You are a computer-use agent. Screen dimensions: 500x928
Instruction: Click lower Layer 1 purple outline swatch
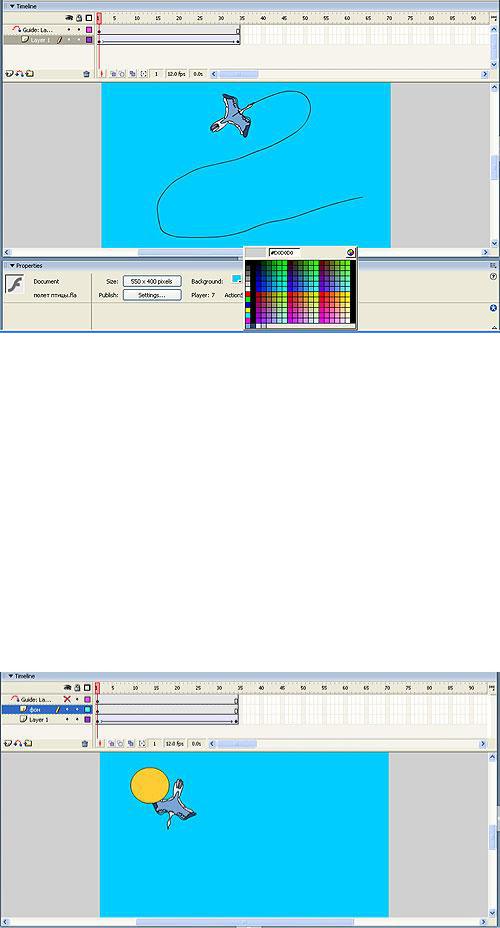coord(88,720)
